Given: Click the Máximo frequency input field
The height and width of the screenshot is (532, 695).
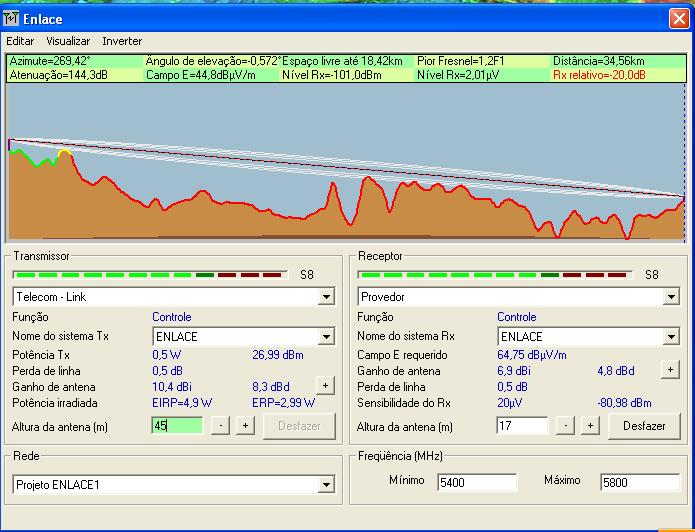Looking at the screenshot, I should pyautogui.click(x=638, y=482).
